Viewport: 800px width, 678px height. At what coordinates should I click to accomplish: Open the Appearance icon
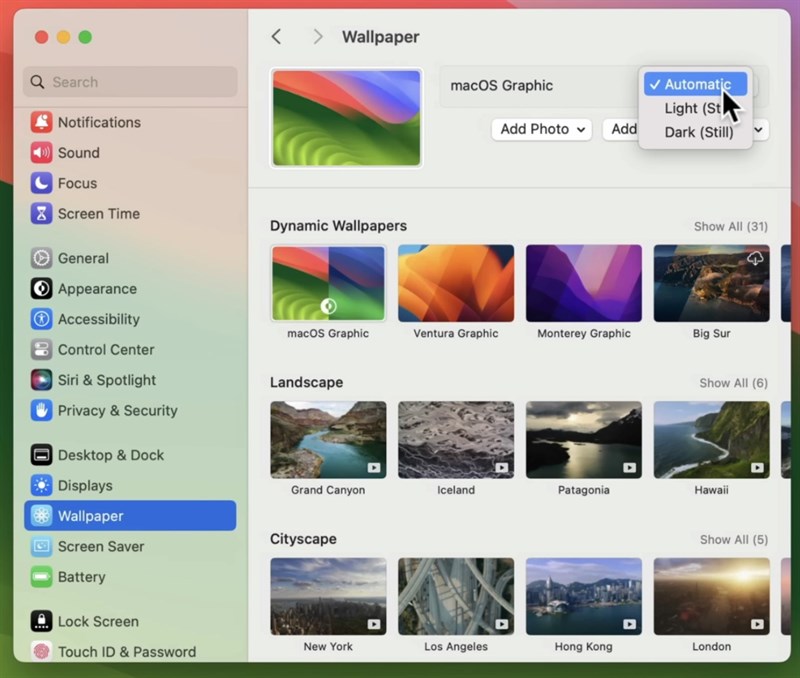pyautogui.click(x=41, y=289)
